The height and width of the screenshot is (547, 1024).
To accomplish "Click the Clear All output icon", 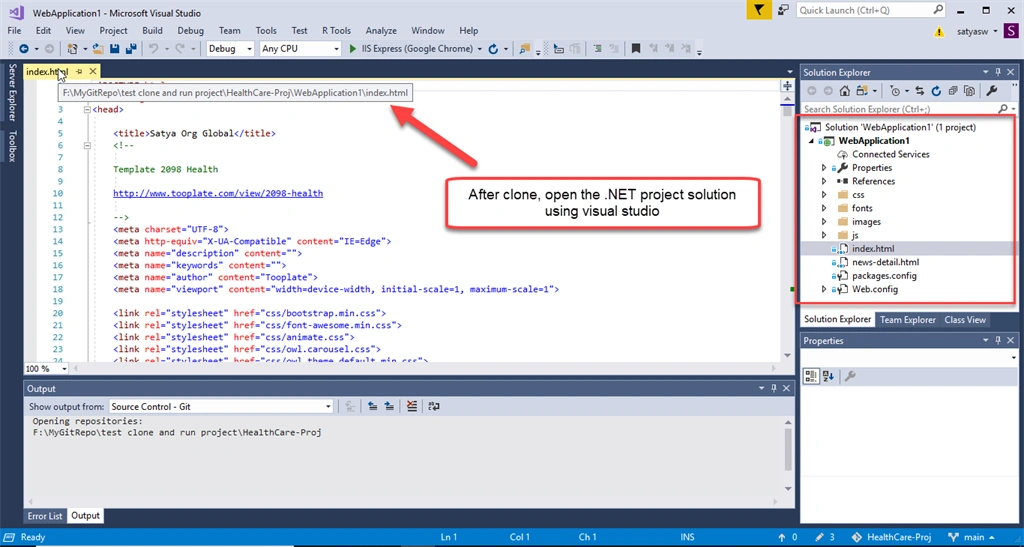I will pos(411,406).
